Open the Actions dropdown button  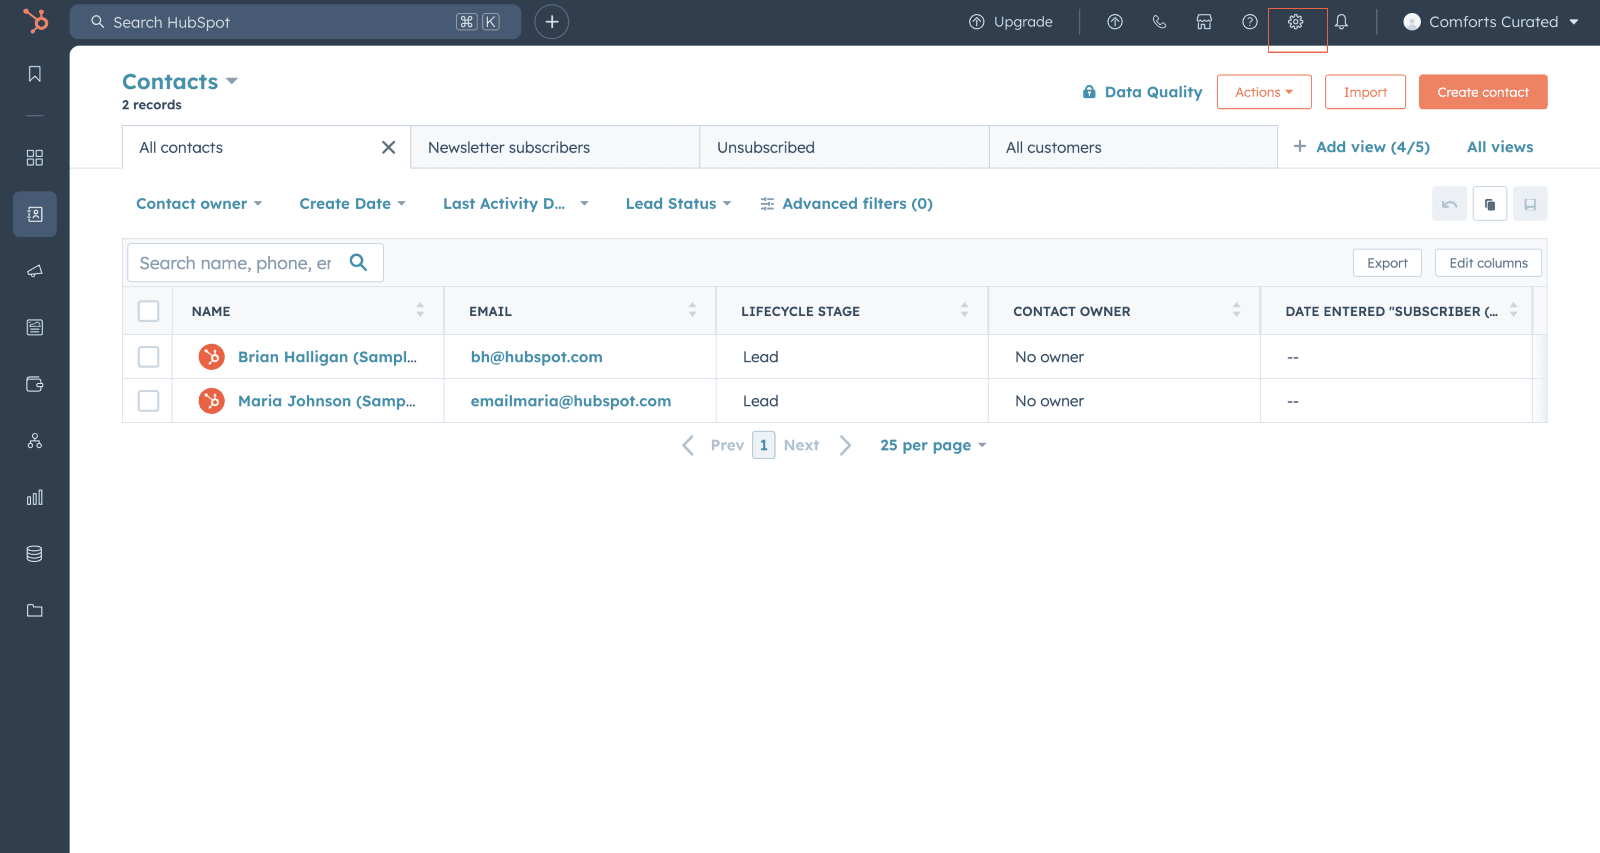tap(1264, 92)
